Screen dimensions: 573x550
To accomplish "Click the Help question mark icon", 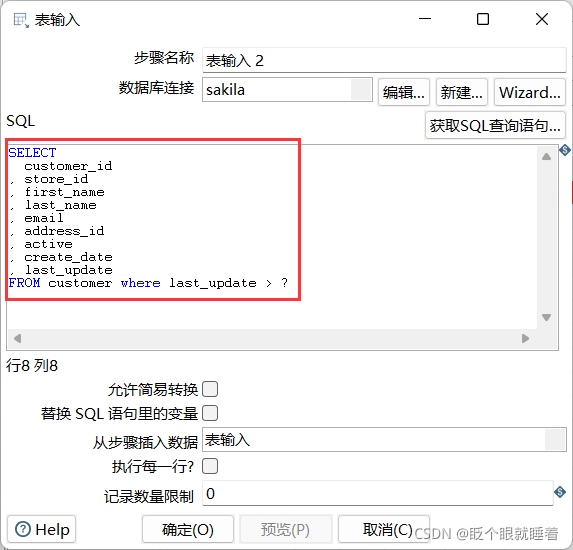I will [23, 529].
